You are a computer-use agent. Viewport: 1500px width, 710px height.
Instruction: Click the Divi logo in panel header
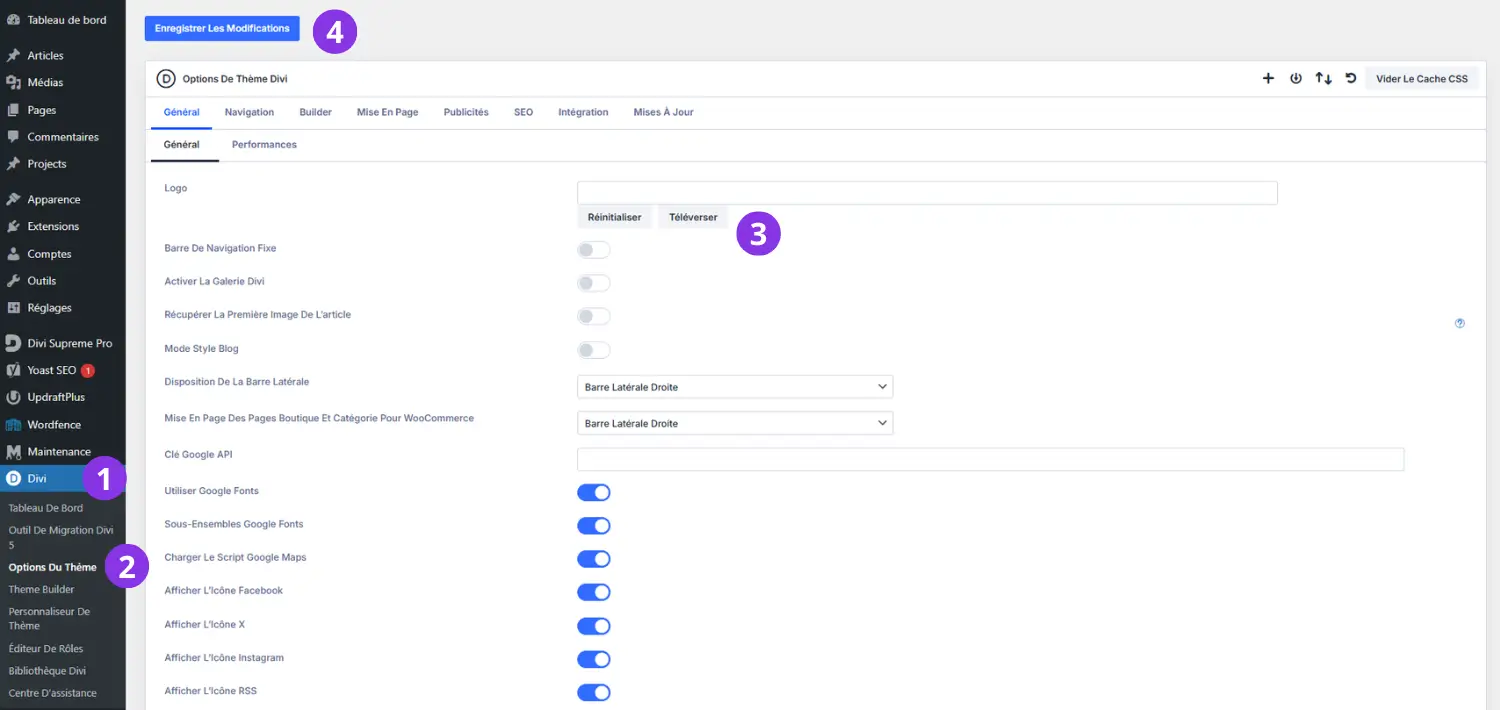166,78
